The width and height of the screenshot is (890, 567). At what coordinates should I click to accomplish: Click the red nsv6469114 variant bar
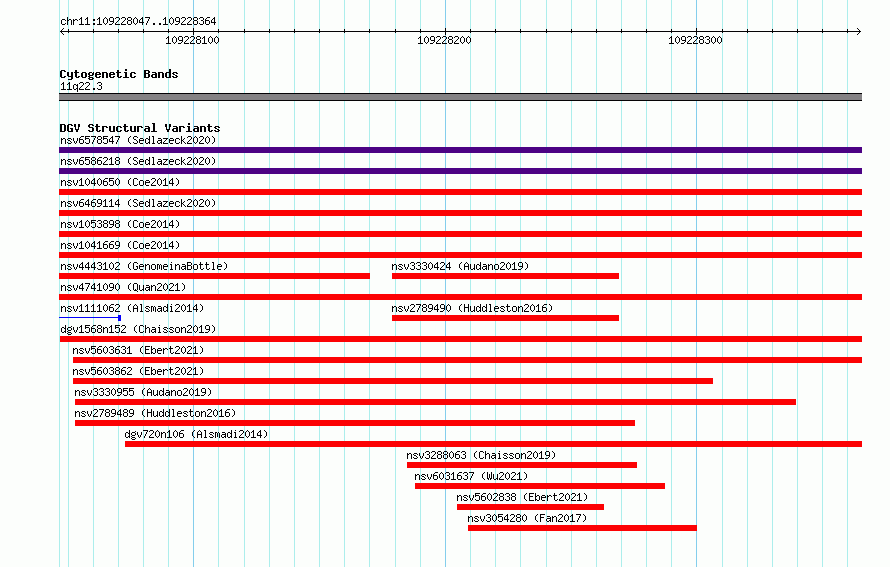[x=460, y=213]
